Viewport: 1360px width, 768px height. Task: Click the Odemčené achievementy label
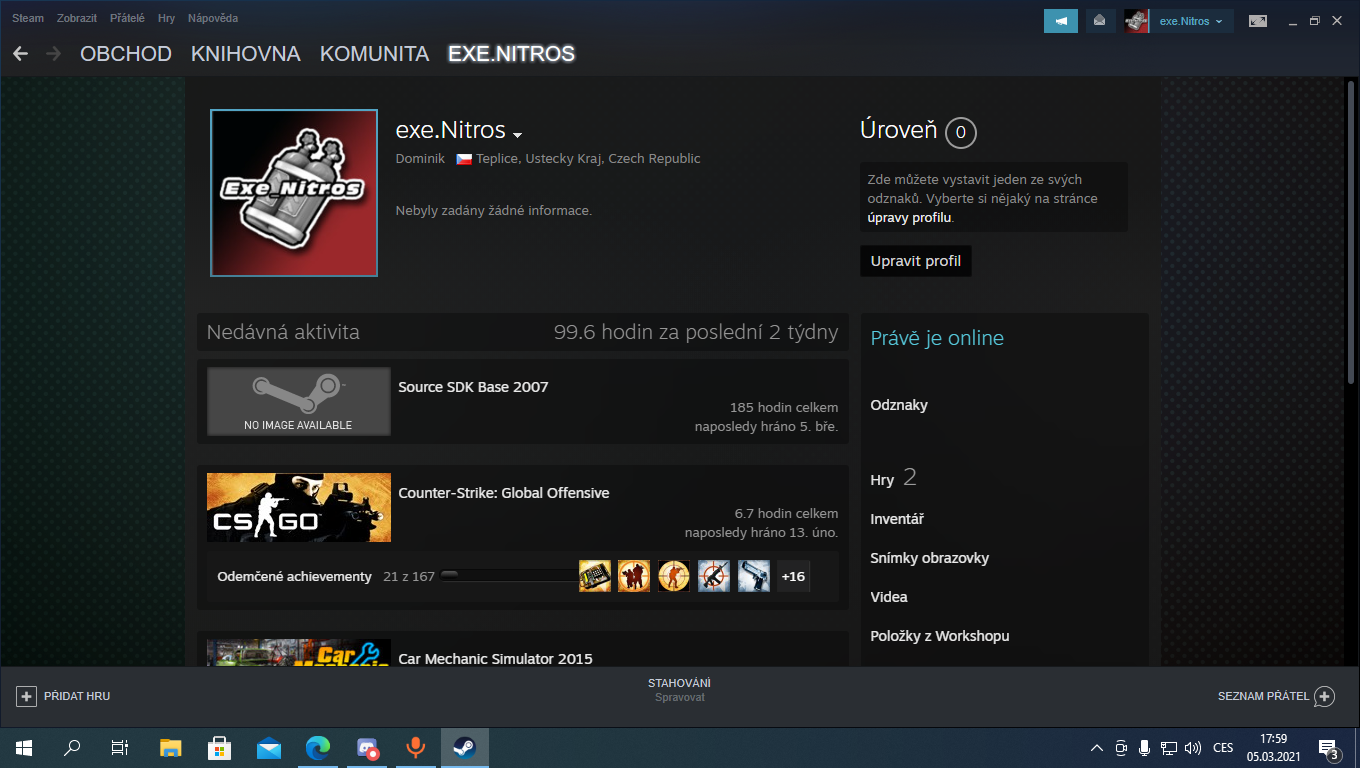coord(294,576)
